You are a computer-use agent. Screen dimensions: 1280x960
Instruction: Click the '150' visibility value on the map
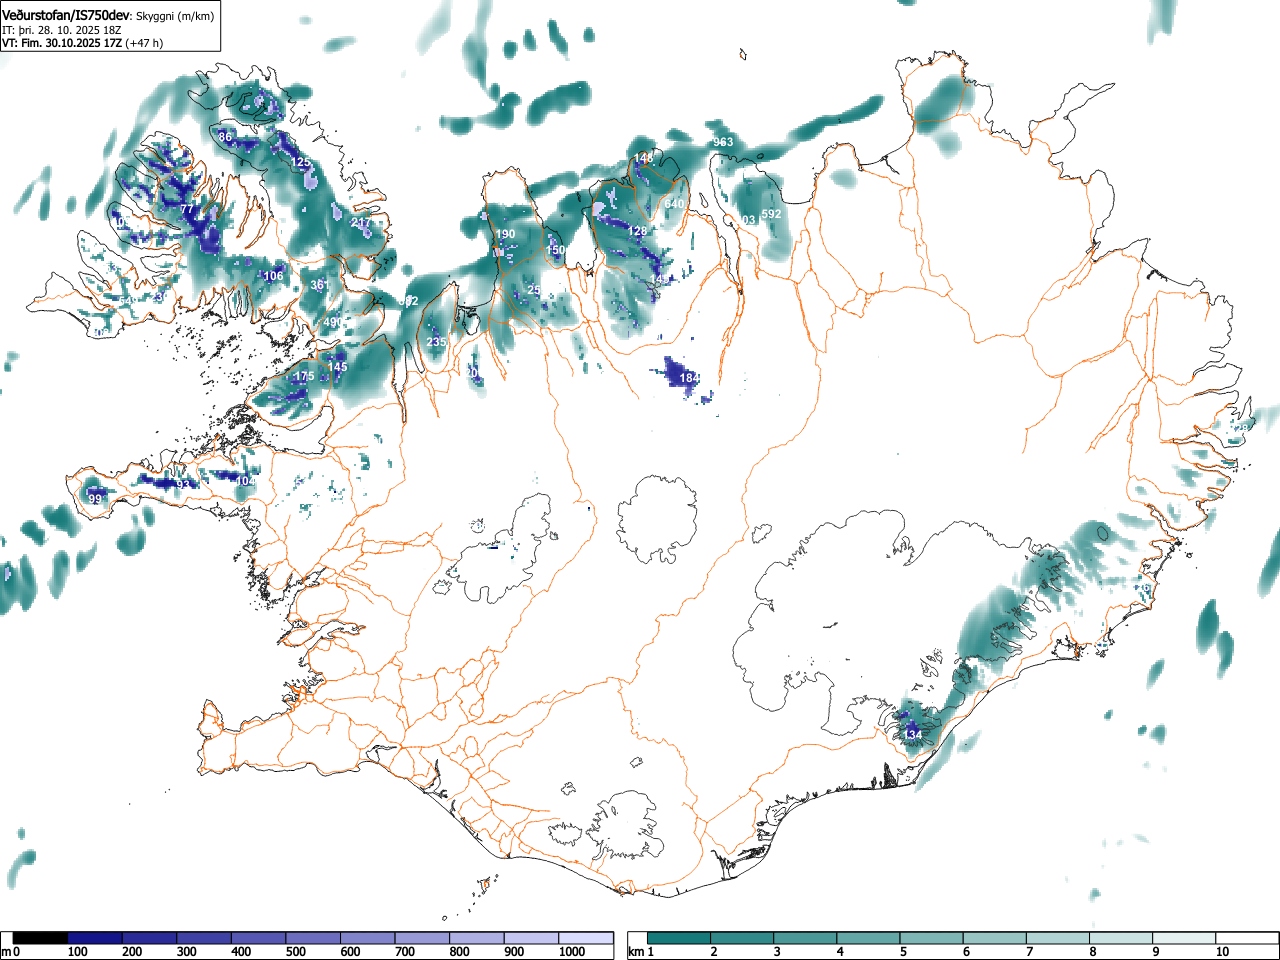pyautogui.click(x=556, y=250)
